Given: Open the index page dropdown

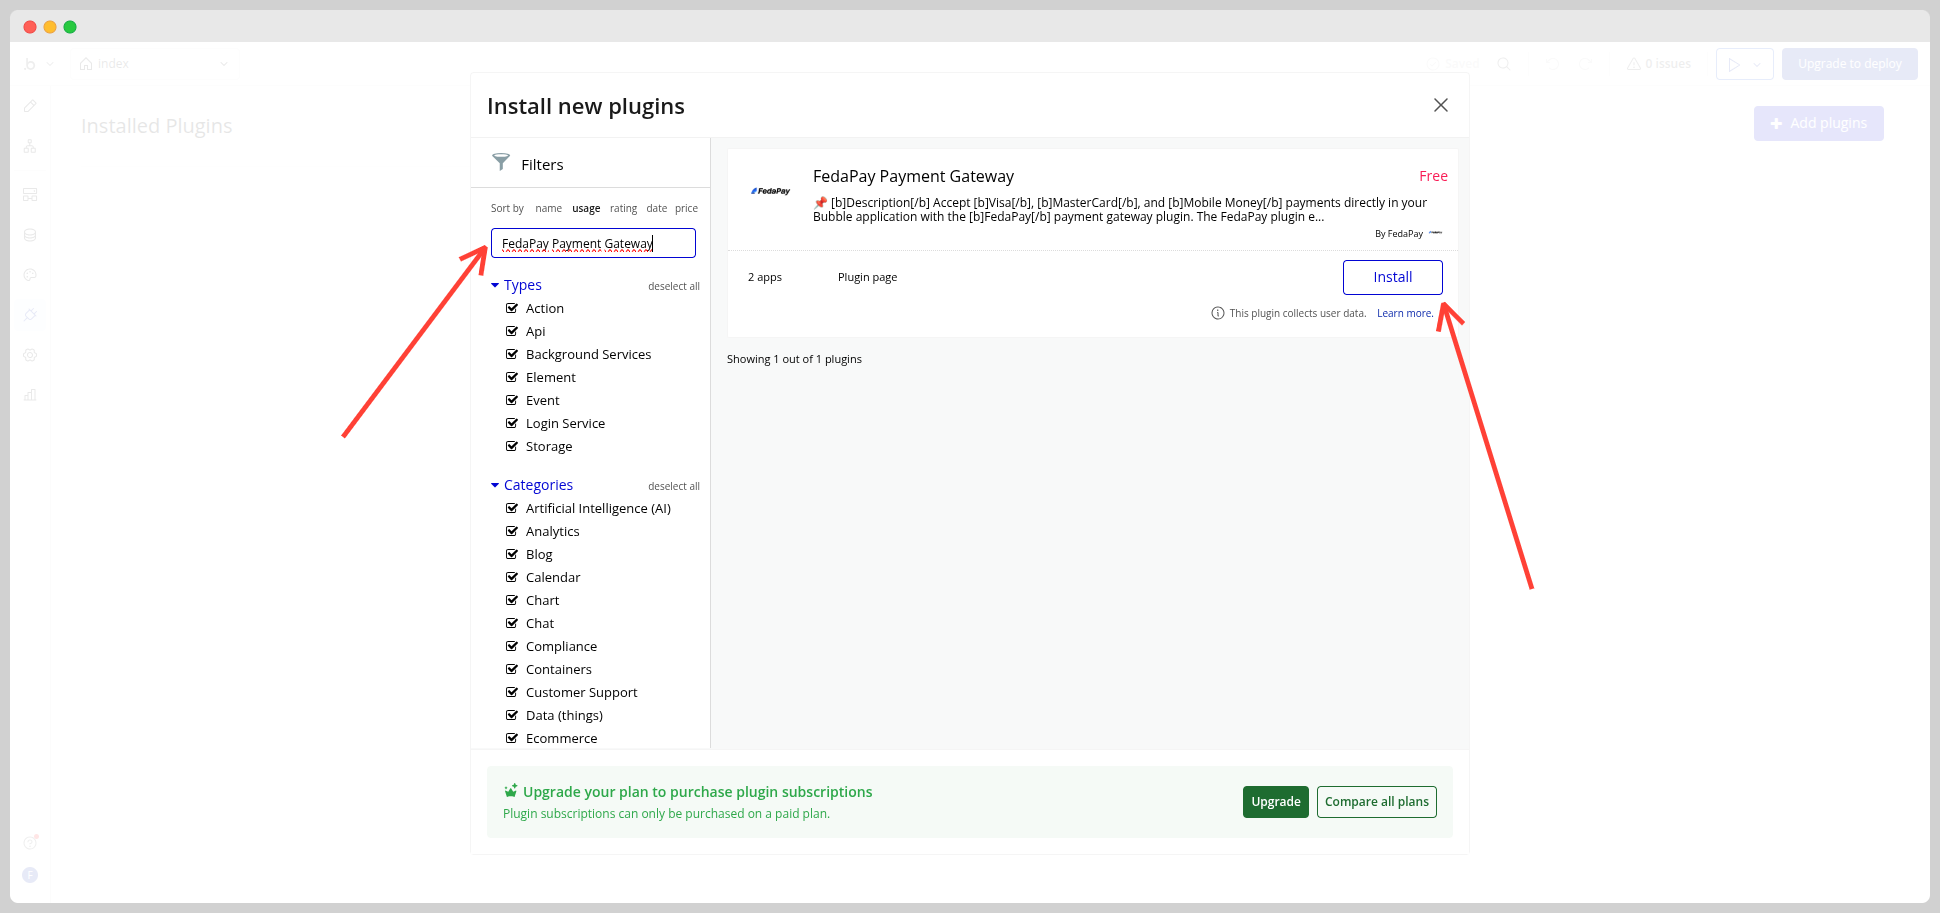Looking at the screenshot, I should (224, 64).
